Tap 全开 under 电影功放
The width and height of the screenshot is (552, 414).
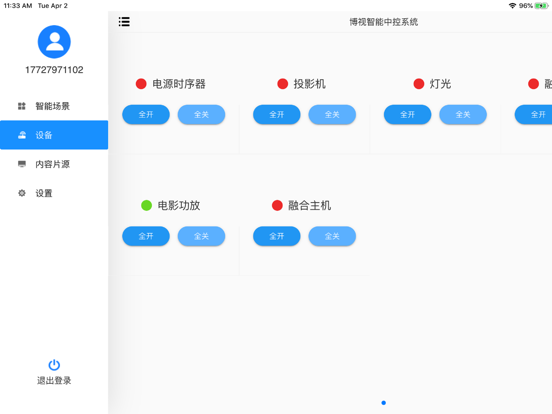pyautogui.click(x=146, y=236)
